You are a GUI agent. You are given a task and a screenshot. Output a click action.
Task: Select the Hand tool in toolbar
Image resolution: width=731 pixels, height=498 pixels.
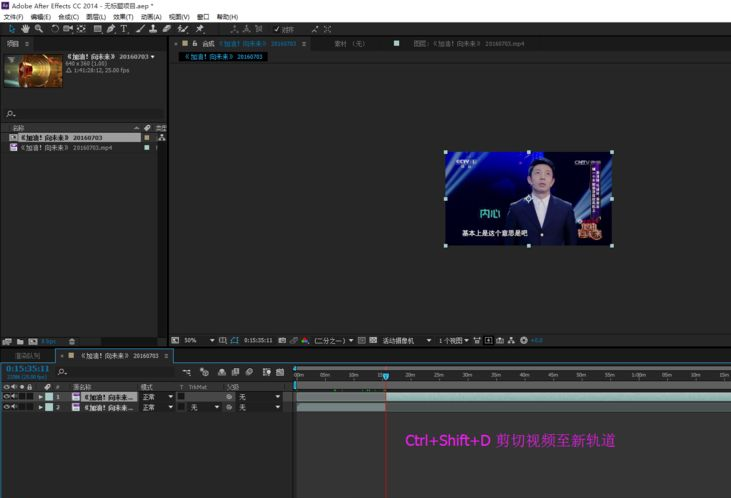click(25, 29)
